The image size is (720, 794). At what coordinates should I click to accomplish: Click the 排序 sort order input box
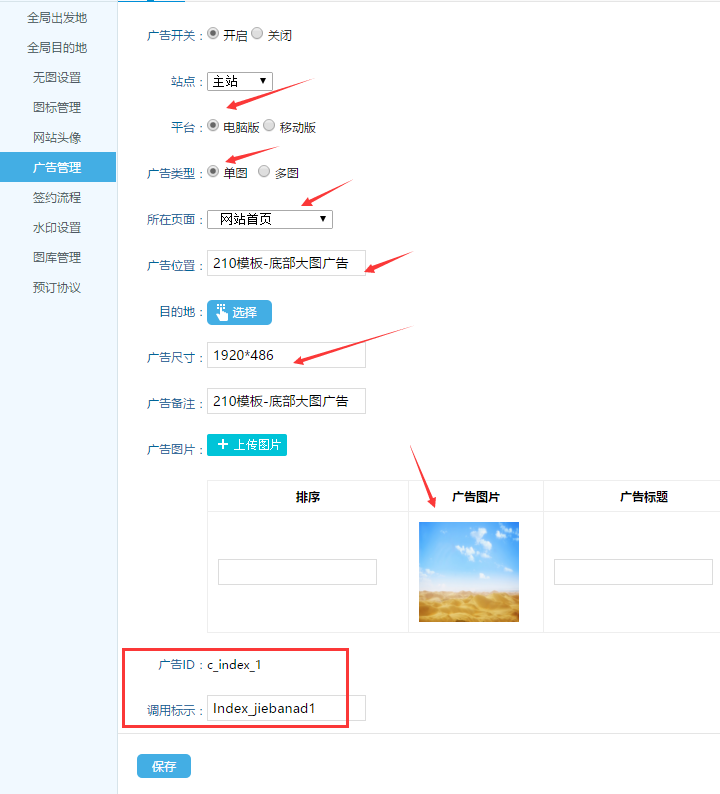tap(297, 572)
